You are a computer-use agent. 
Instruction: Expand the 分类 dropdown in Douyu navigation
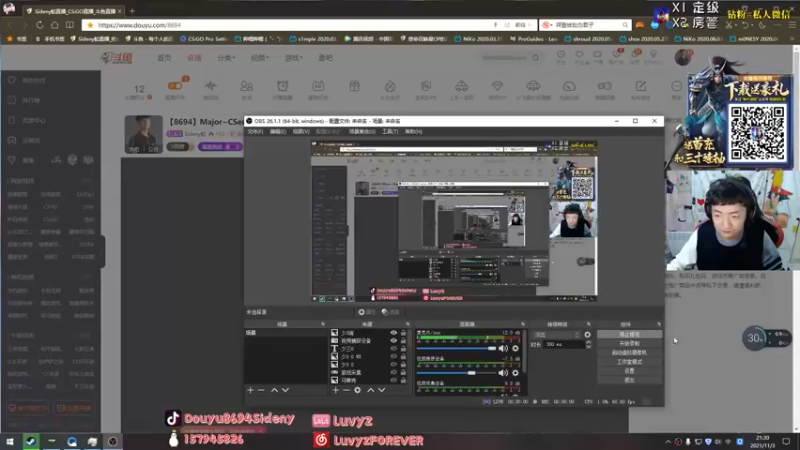point(226,58)
